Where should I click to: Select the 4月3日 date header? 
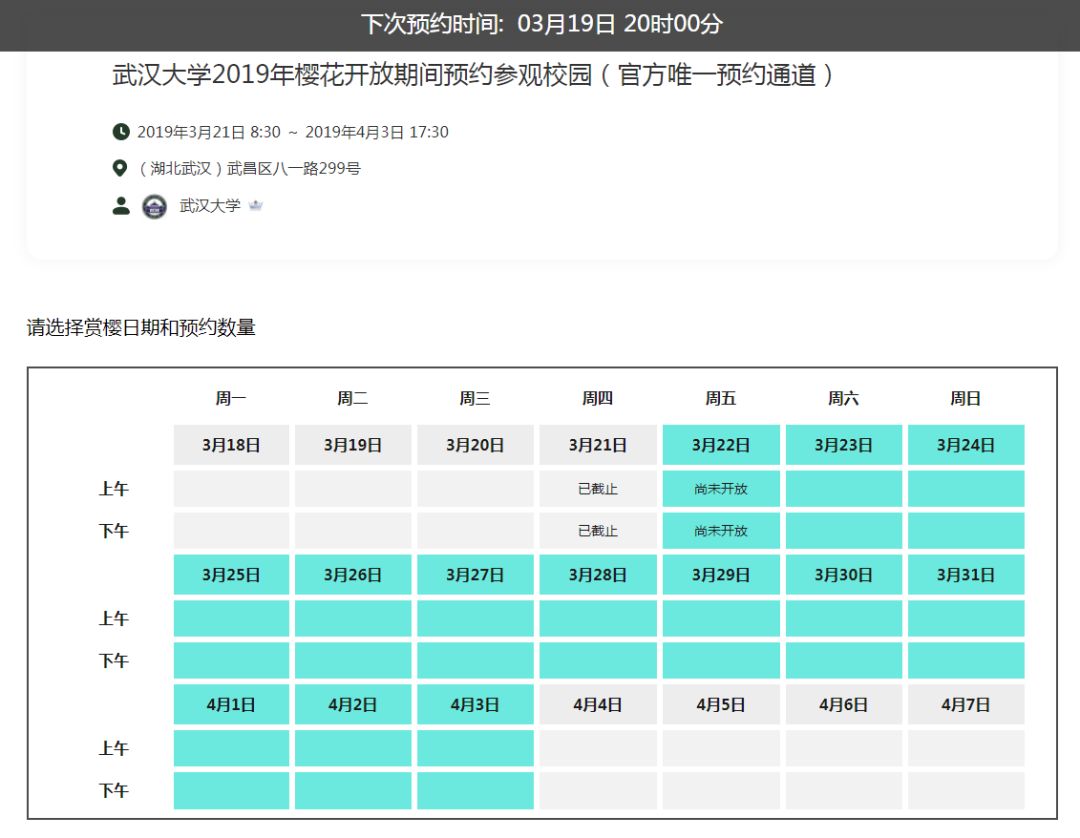tap(475, 704)
